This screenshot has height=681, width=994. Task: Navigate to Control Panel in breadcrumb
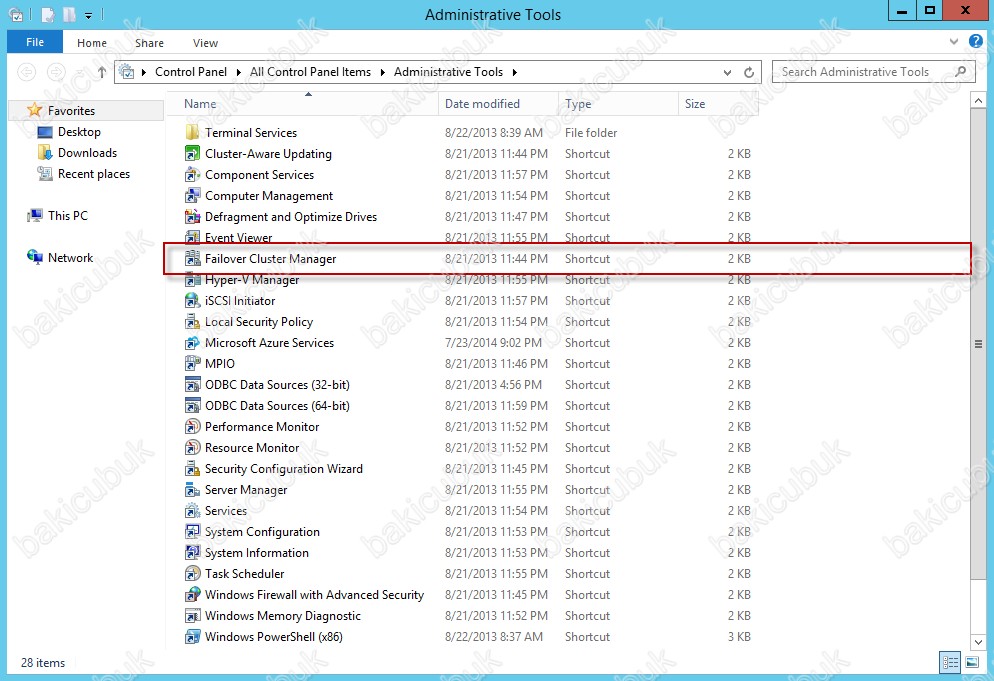tap(191, 72)
